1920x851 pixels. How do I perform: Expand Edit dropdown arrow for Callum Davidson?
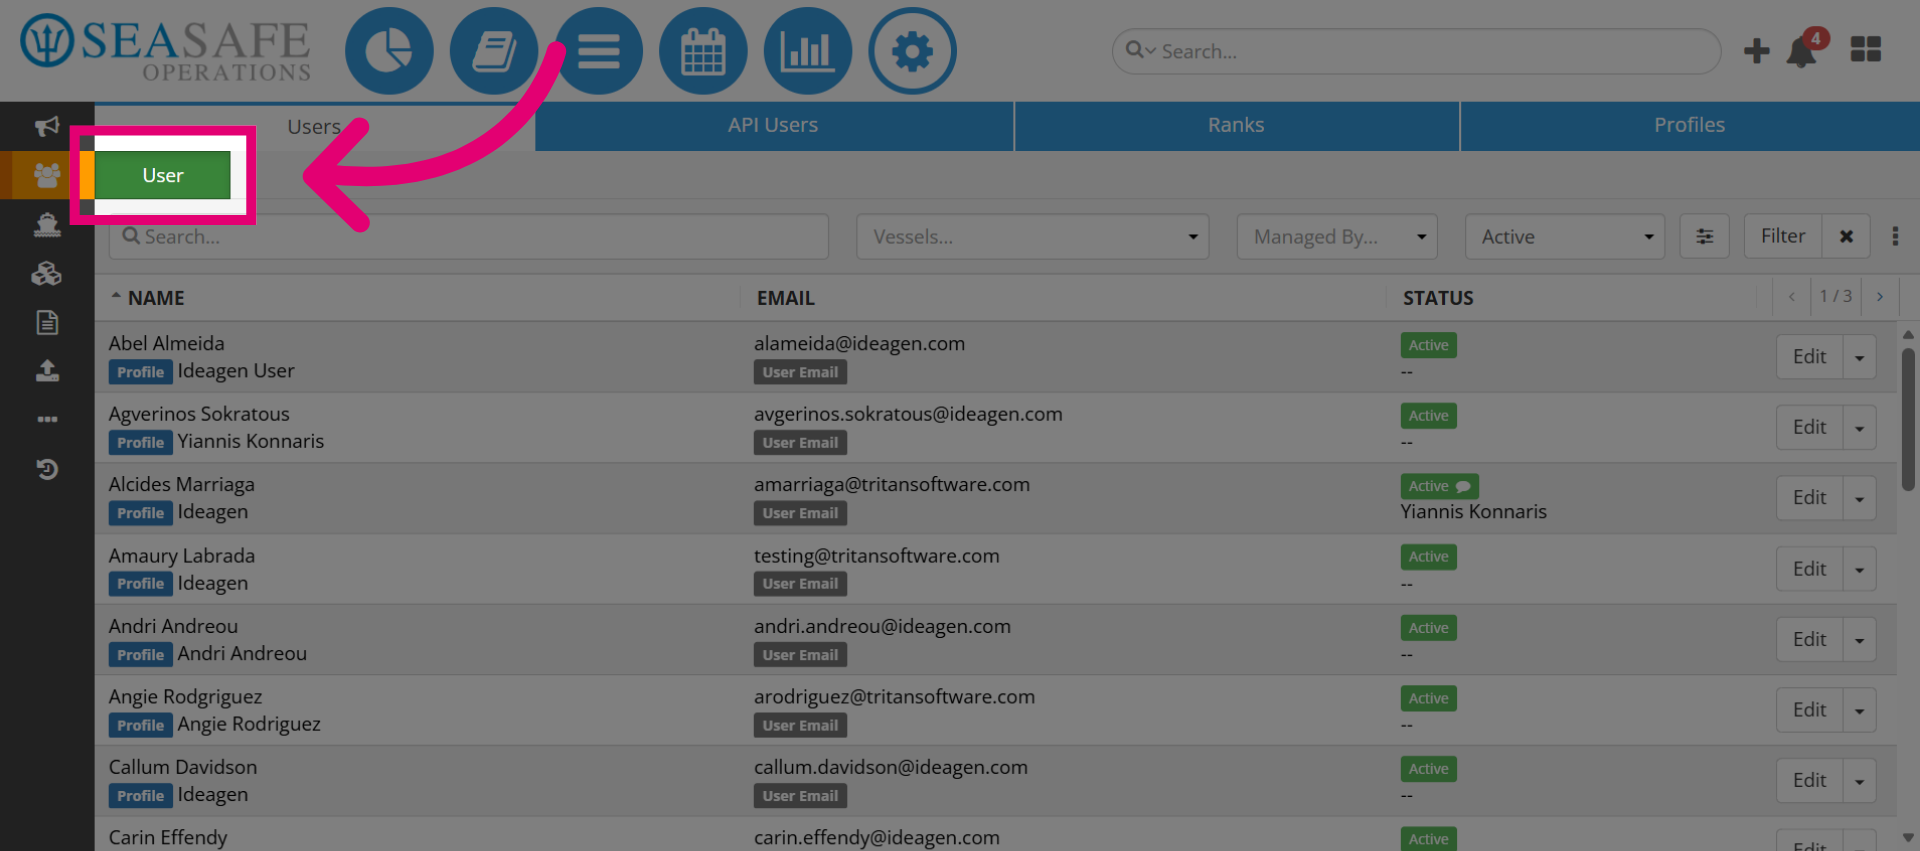[1859, 781]
